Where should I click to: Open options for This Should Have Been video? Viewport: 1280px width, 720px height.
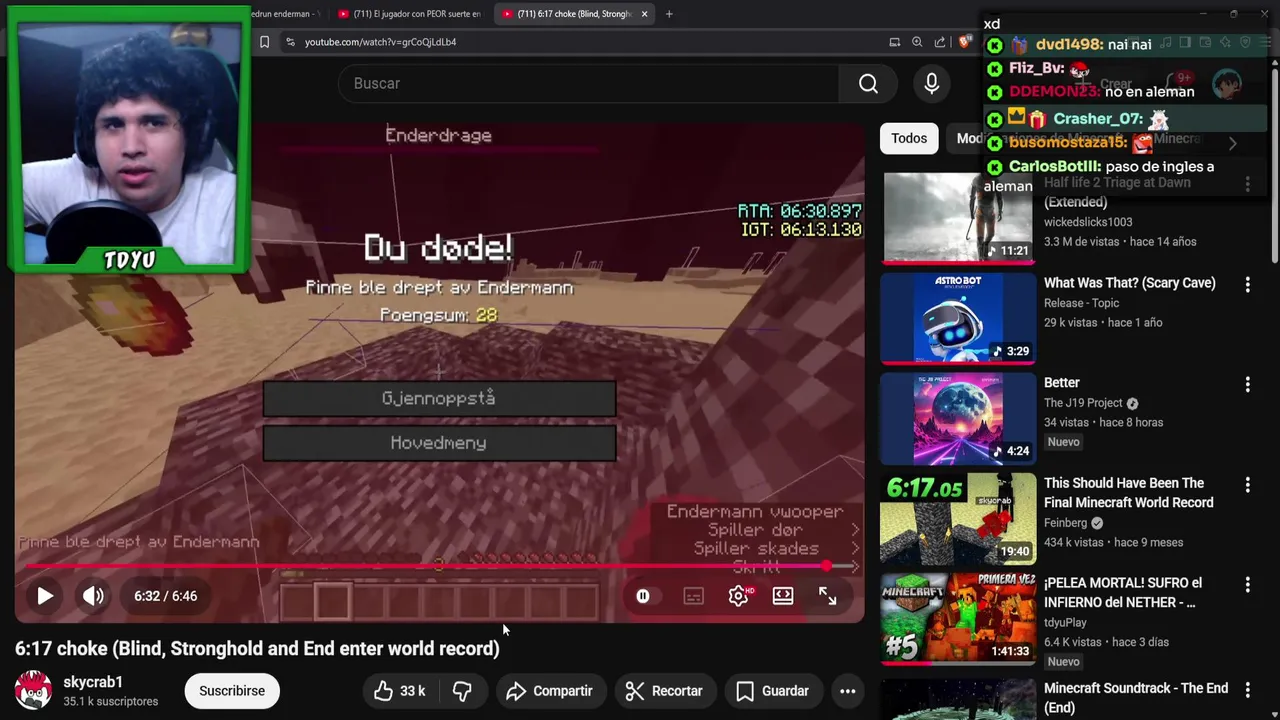[x=1247, y=485]
